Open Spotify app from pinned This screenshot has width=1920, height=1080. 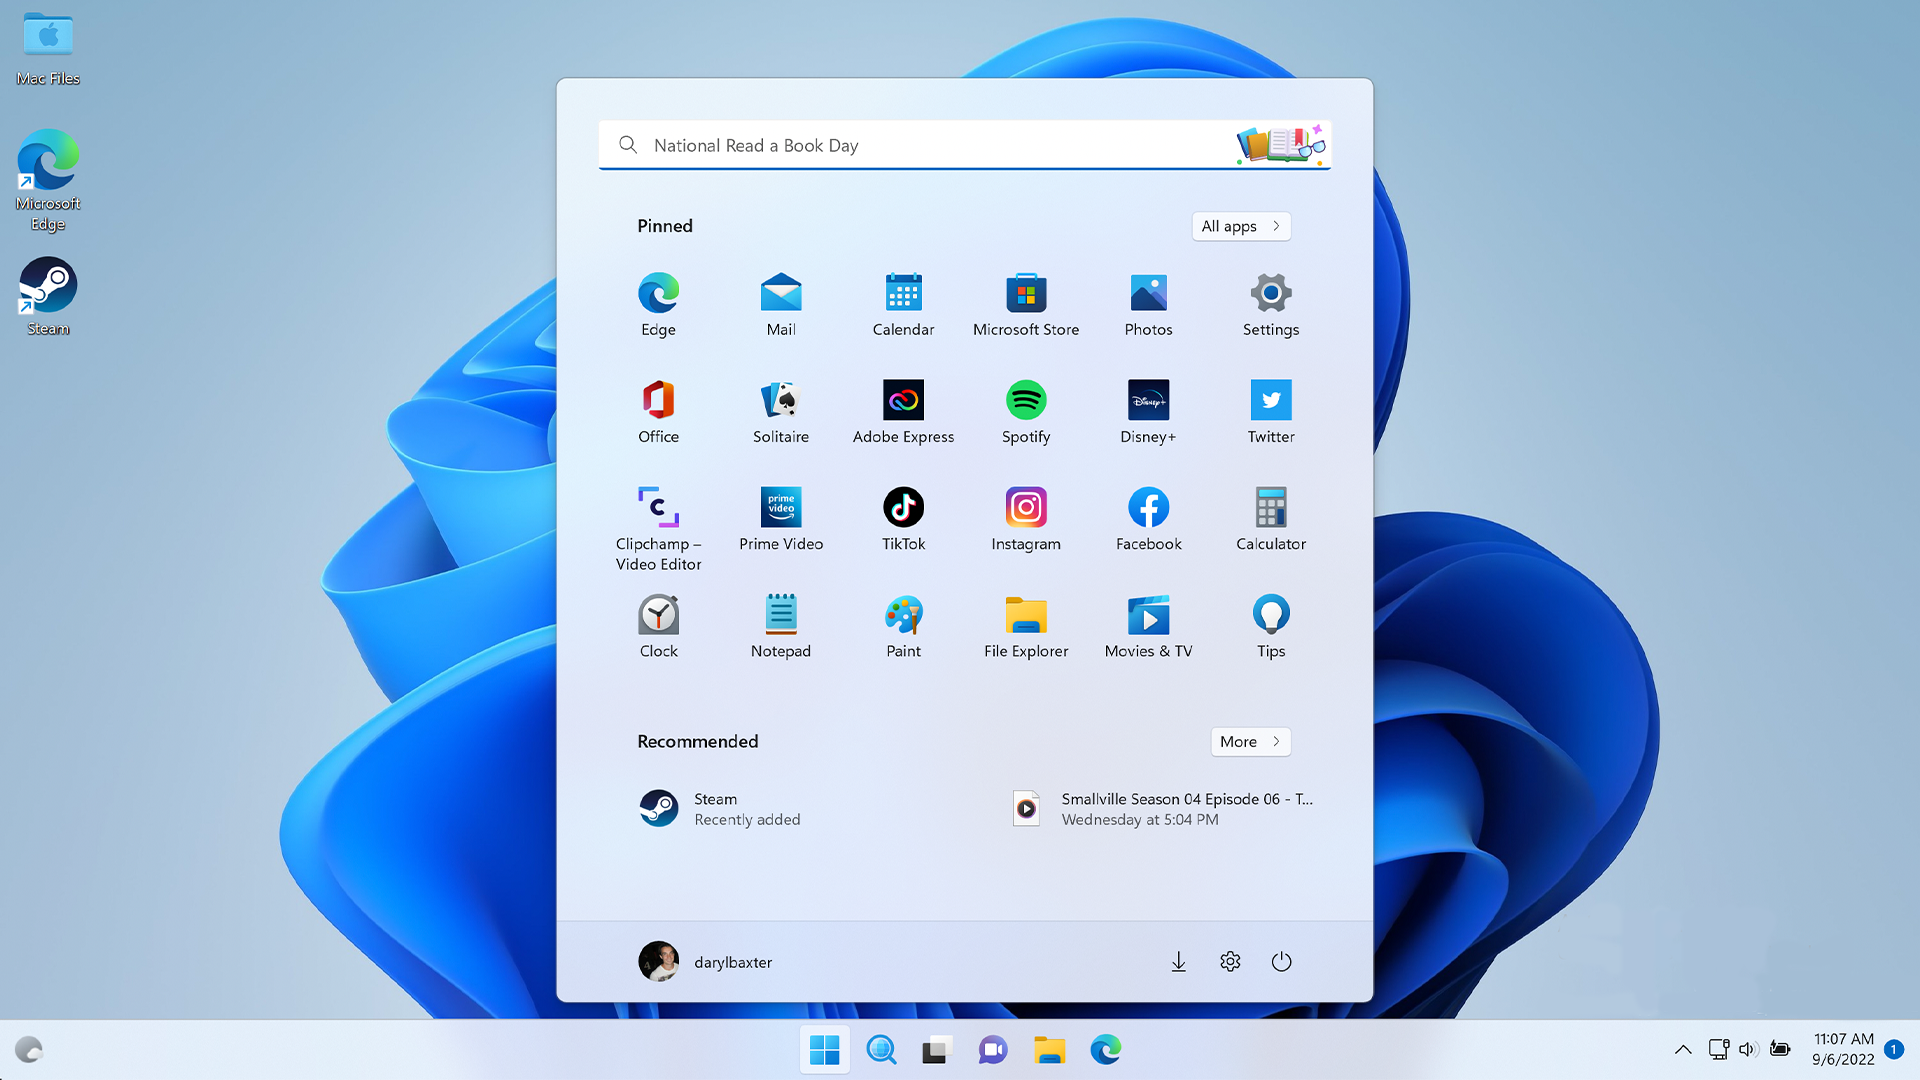tap(1026, 400)
